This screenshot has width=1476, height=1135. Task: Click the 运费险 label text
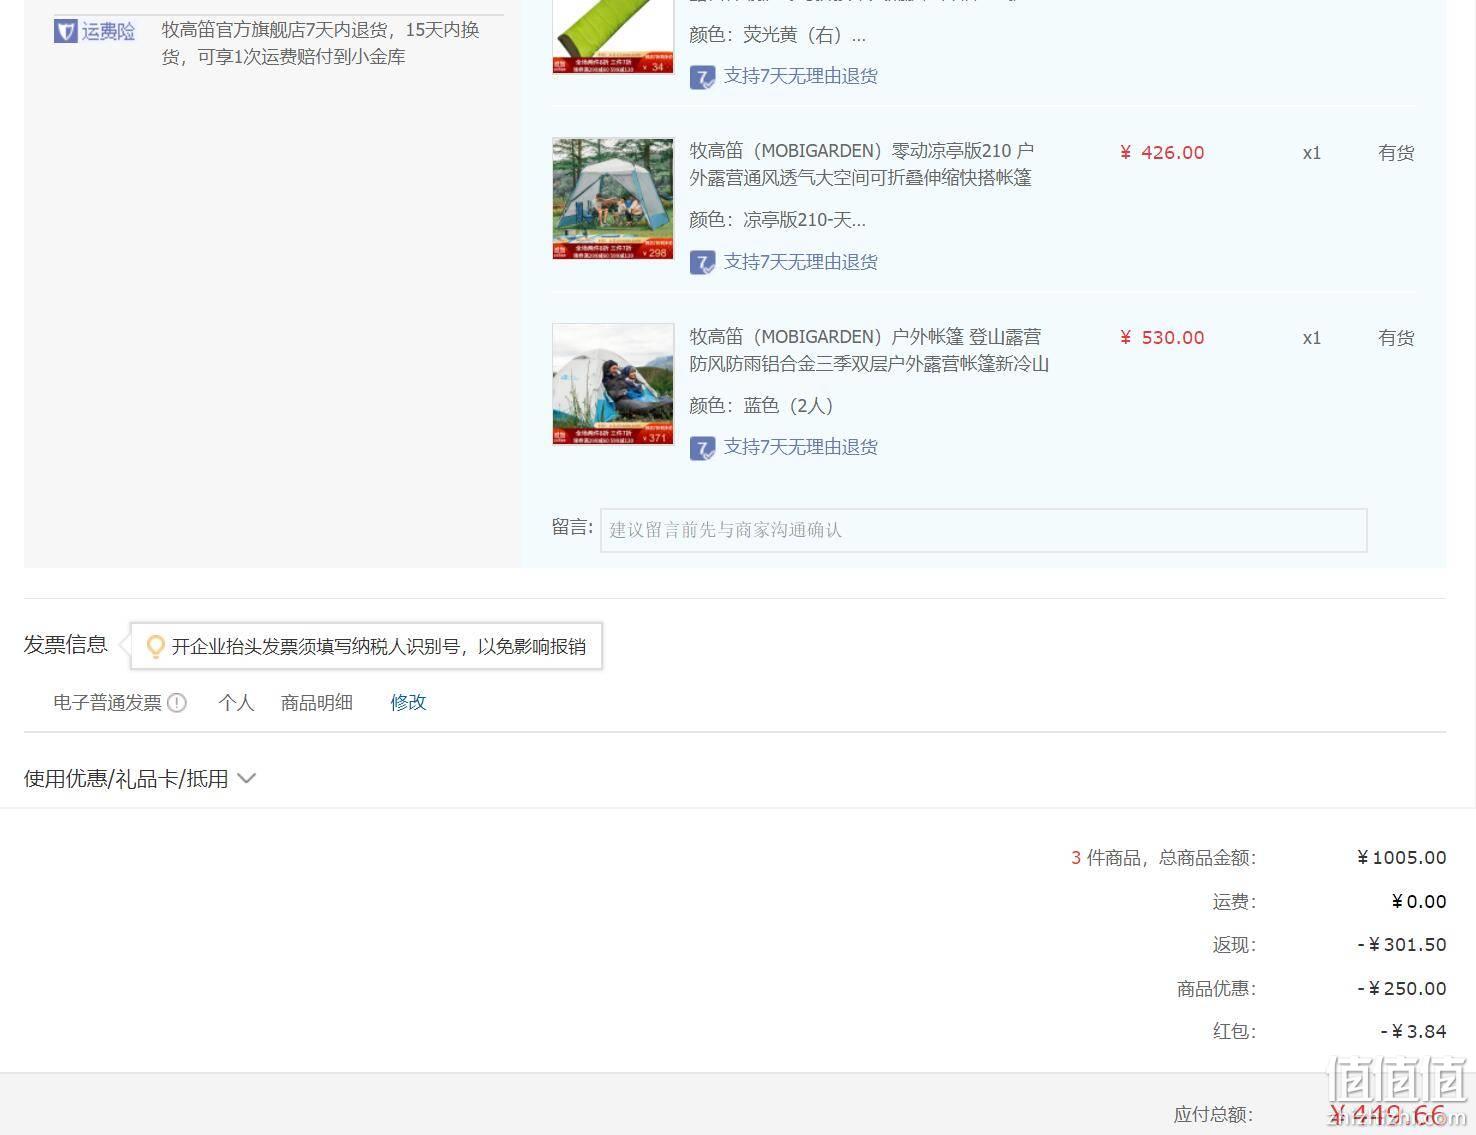coord(108,32)
